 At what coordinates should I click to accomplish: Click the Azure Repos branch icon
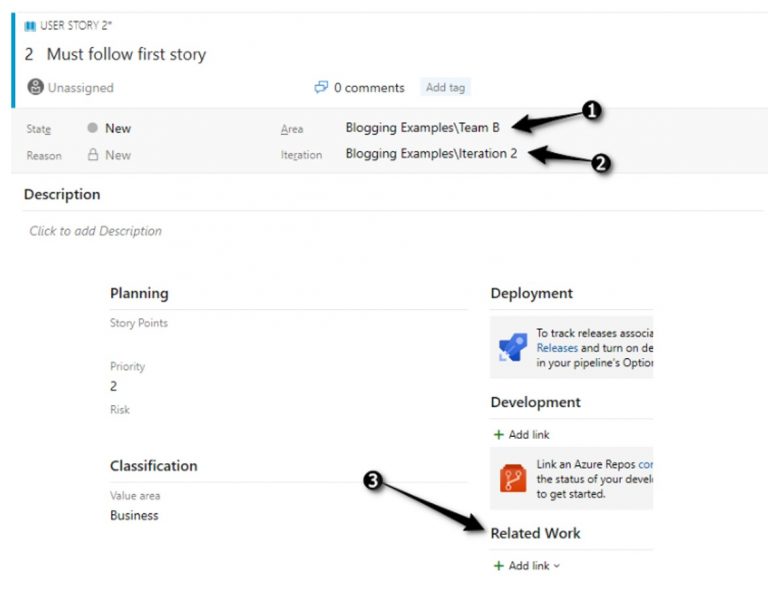[x=513, y=478]
